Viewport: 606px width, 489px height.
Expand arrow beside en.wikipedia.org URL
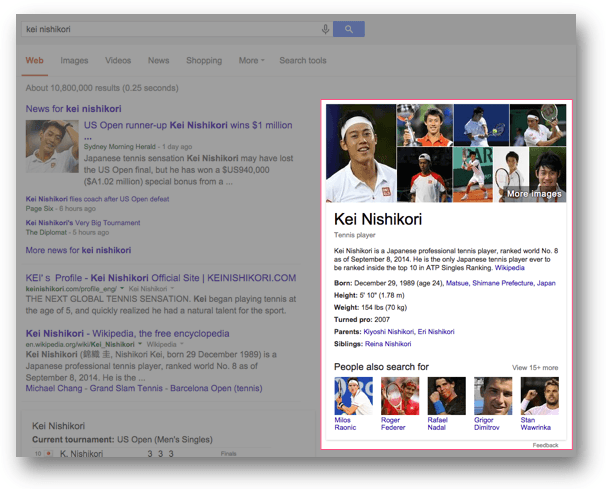point(140,344)
